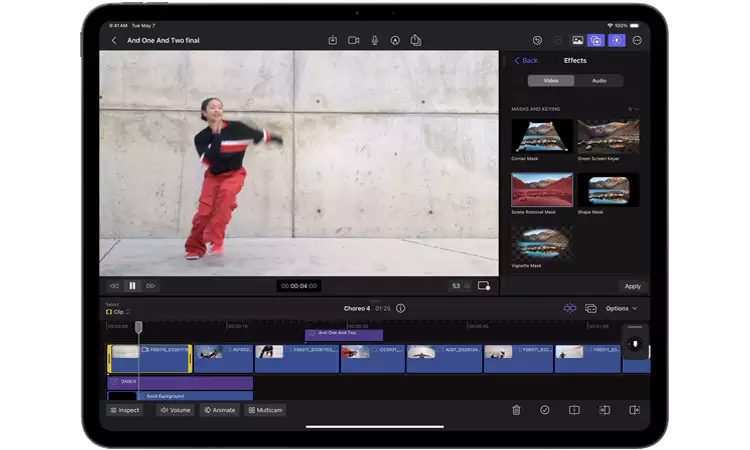The height and width of the screenshot is (450, 750).
Task: Open the more options ellipsis menu
Action: (637, 41)
